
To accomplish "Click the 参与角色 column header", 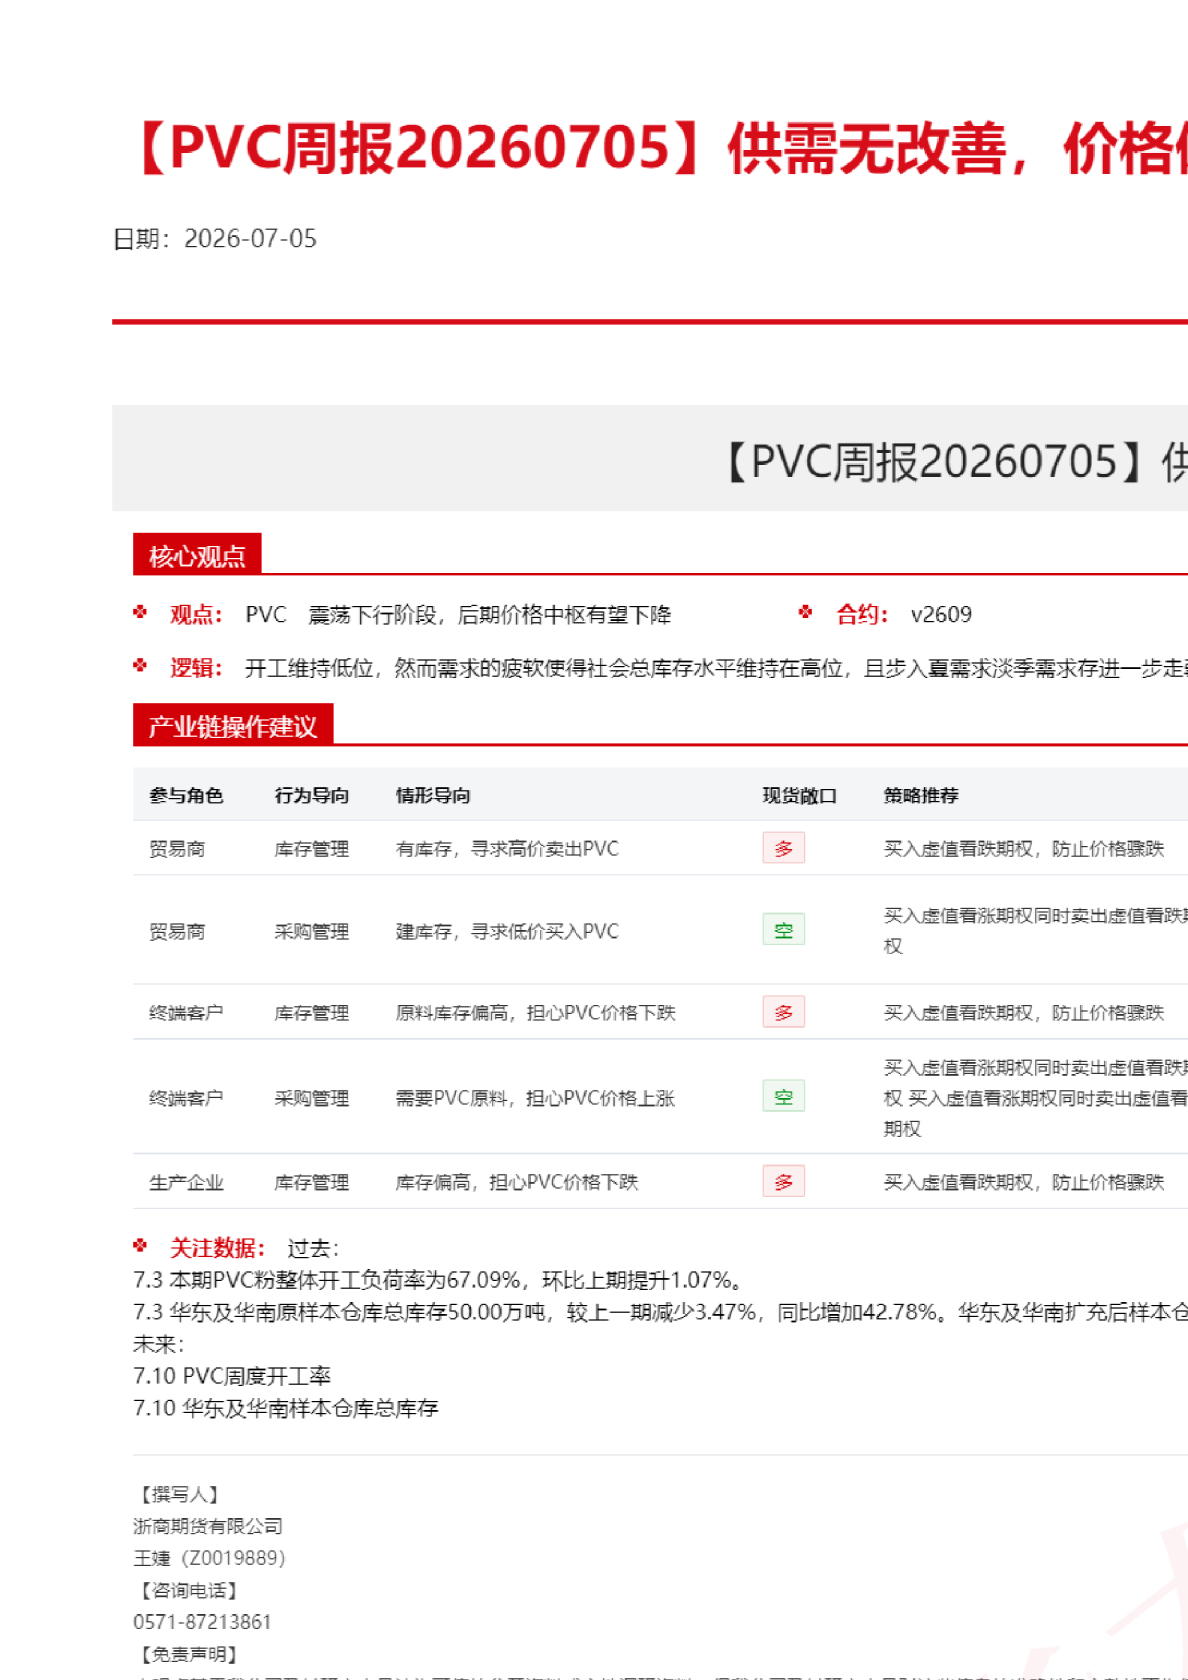I will tap(186, 796).
